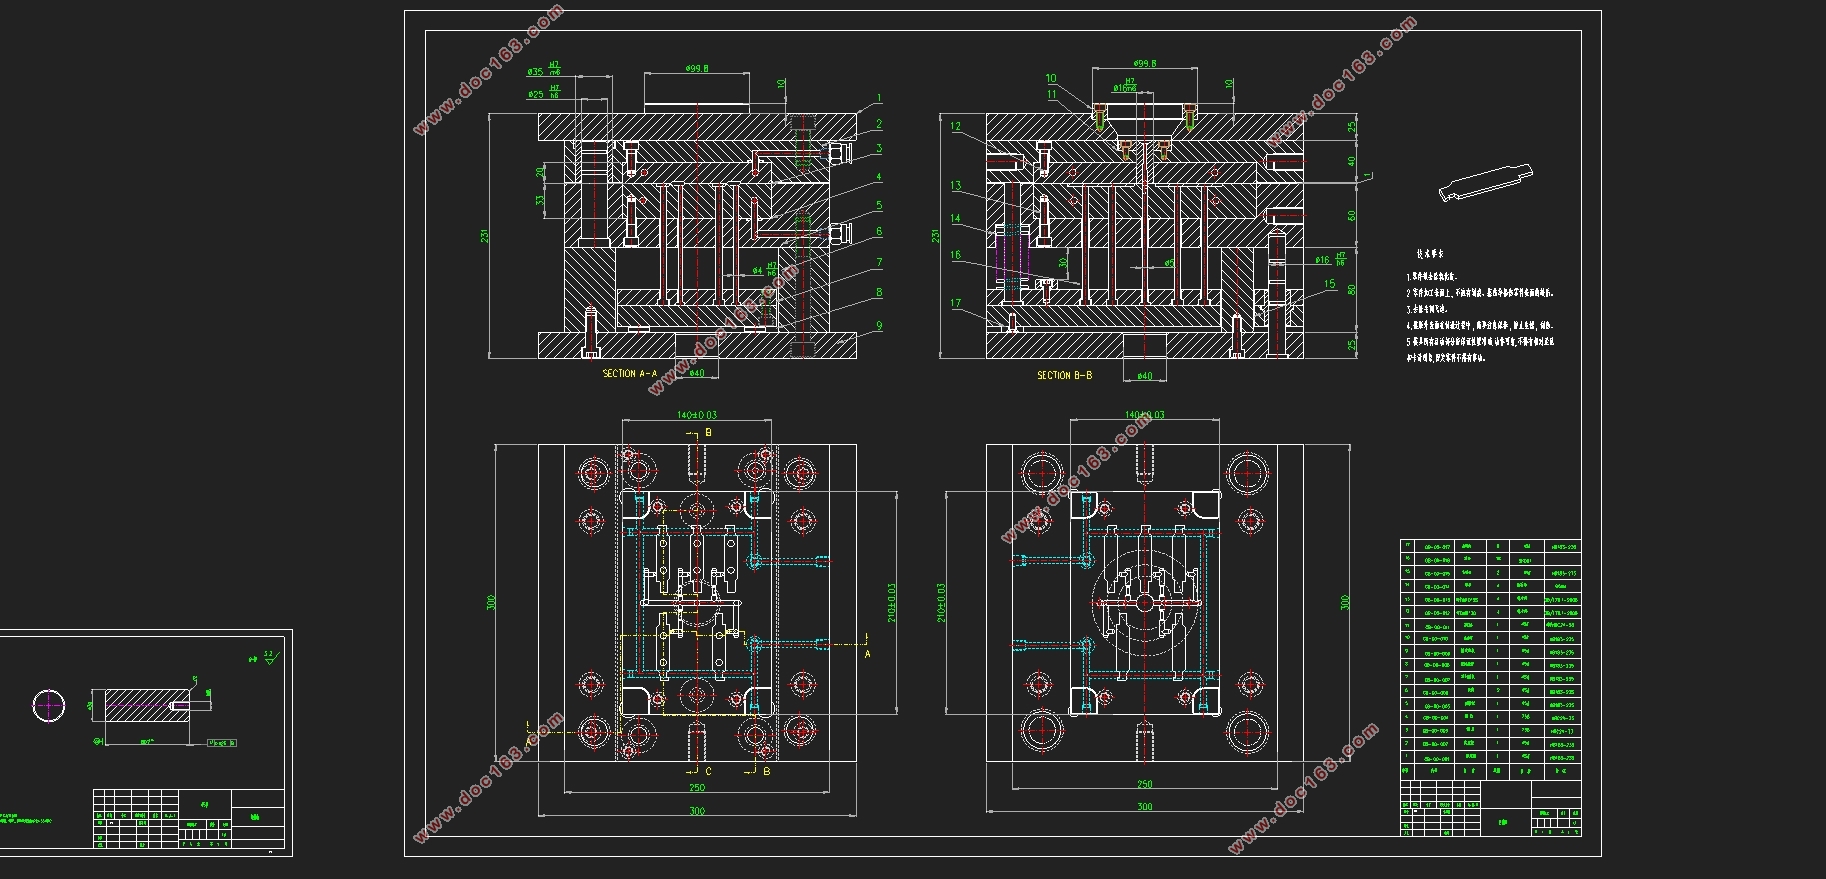Select the isometric part sketch at top right
Screen dimensions: 1826x879
coord(1485,181)
